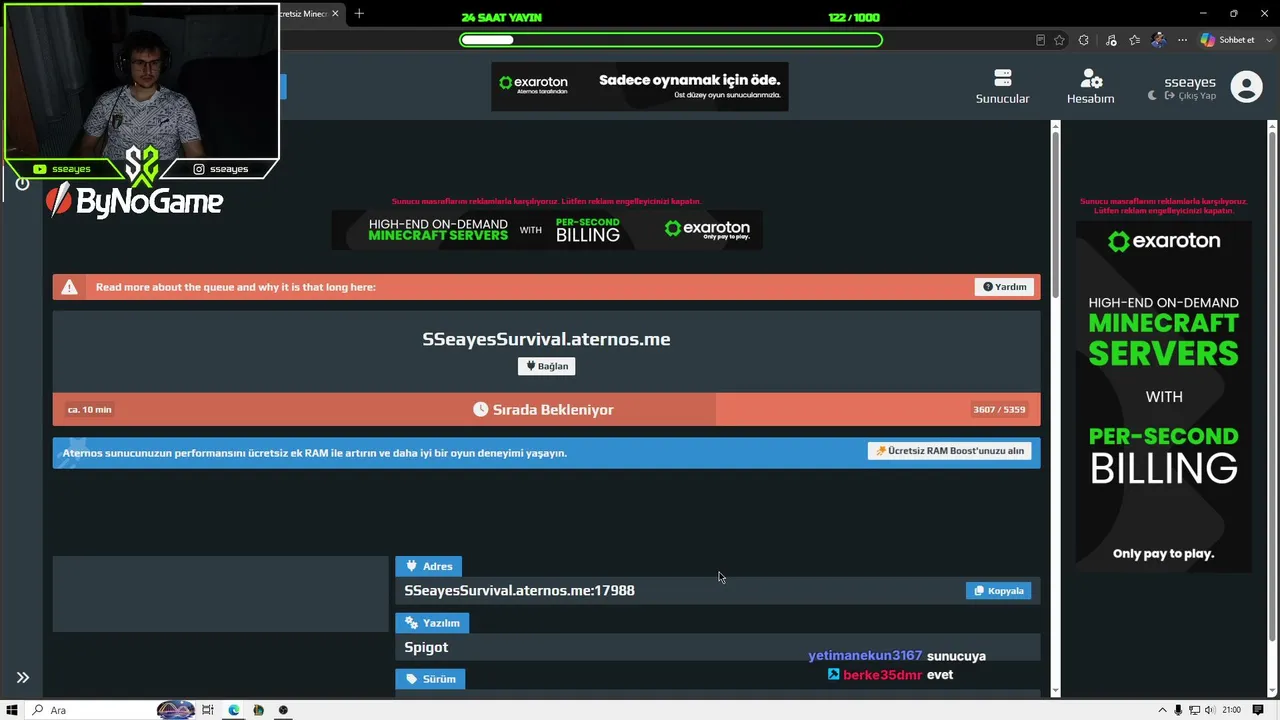1280x720 pixels.
Task: Click the power icon in the left sidebar
Action: 22,183
